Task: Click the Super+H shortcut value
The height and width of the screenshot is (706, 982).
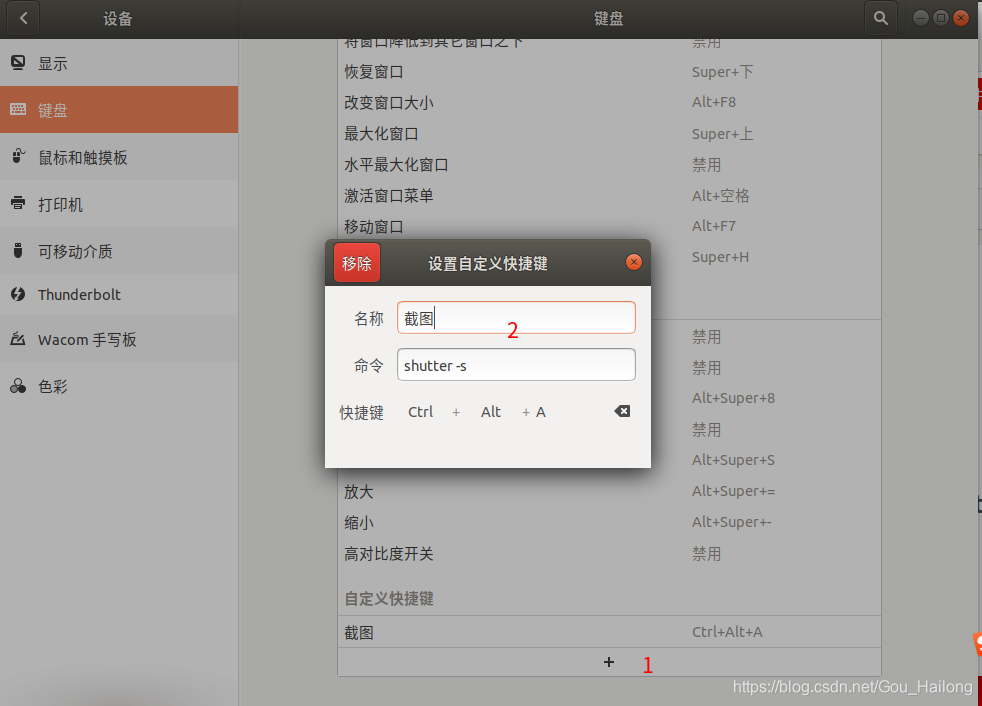Action: 720,257
